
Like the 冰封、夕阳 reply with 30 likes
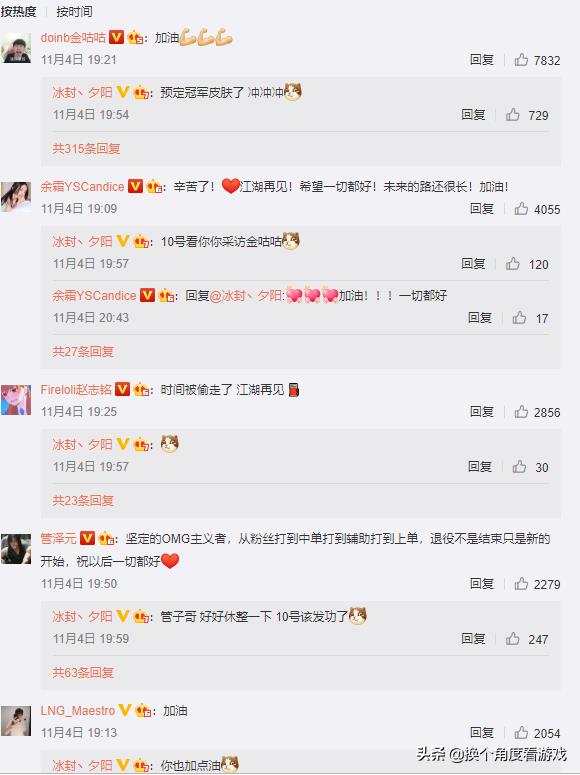519,467
